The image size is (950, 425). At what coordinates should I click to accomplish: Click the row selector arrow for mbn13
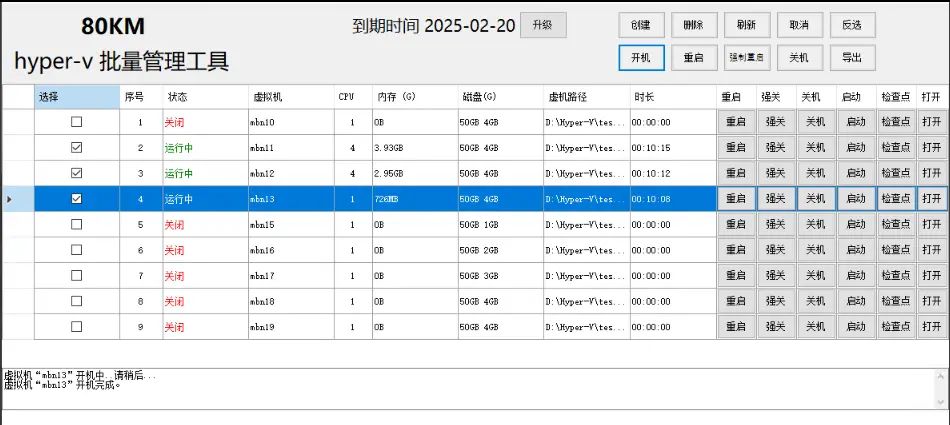pyautogui.click(x=10, y=199)
